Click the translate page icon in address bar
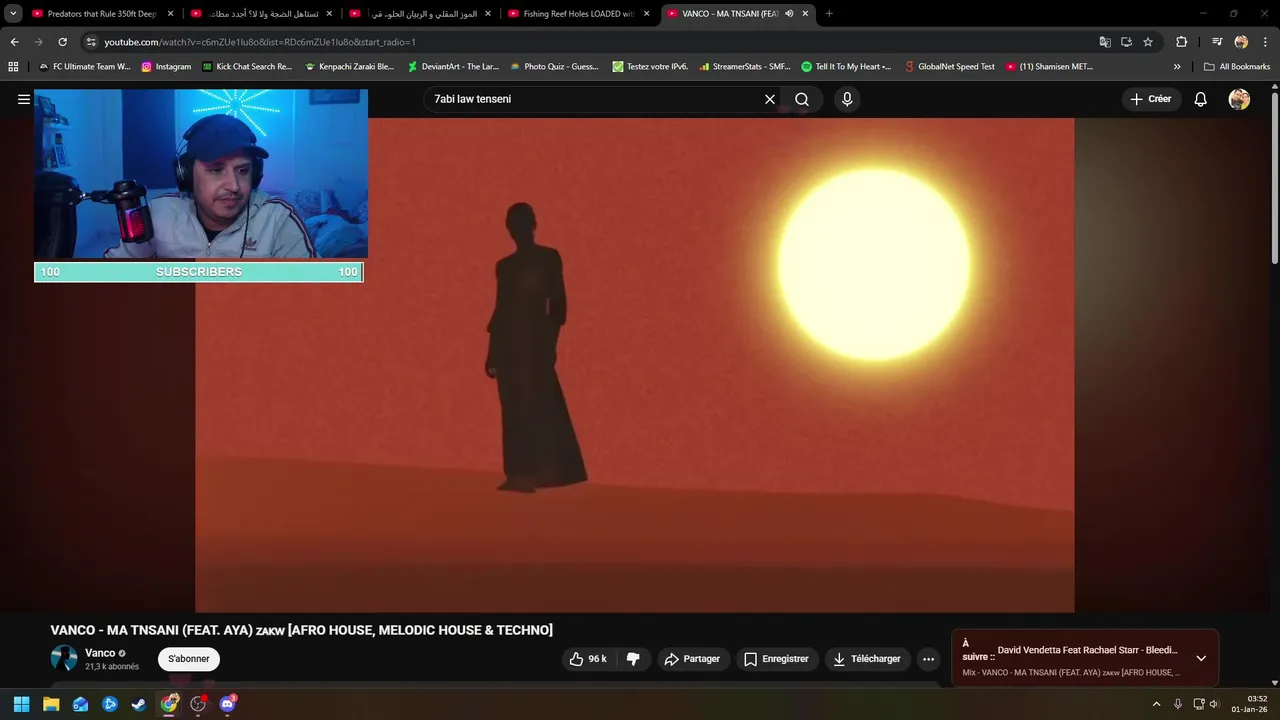The width and height of the screenshot is (1280, 720). pos(1105,42)
